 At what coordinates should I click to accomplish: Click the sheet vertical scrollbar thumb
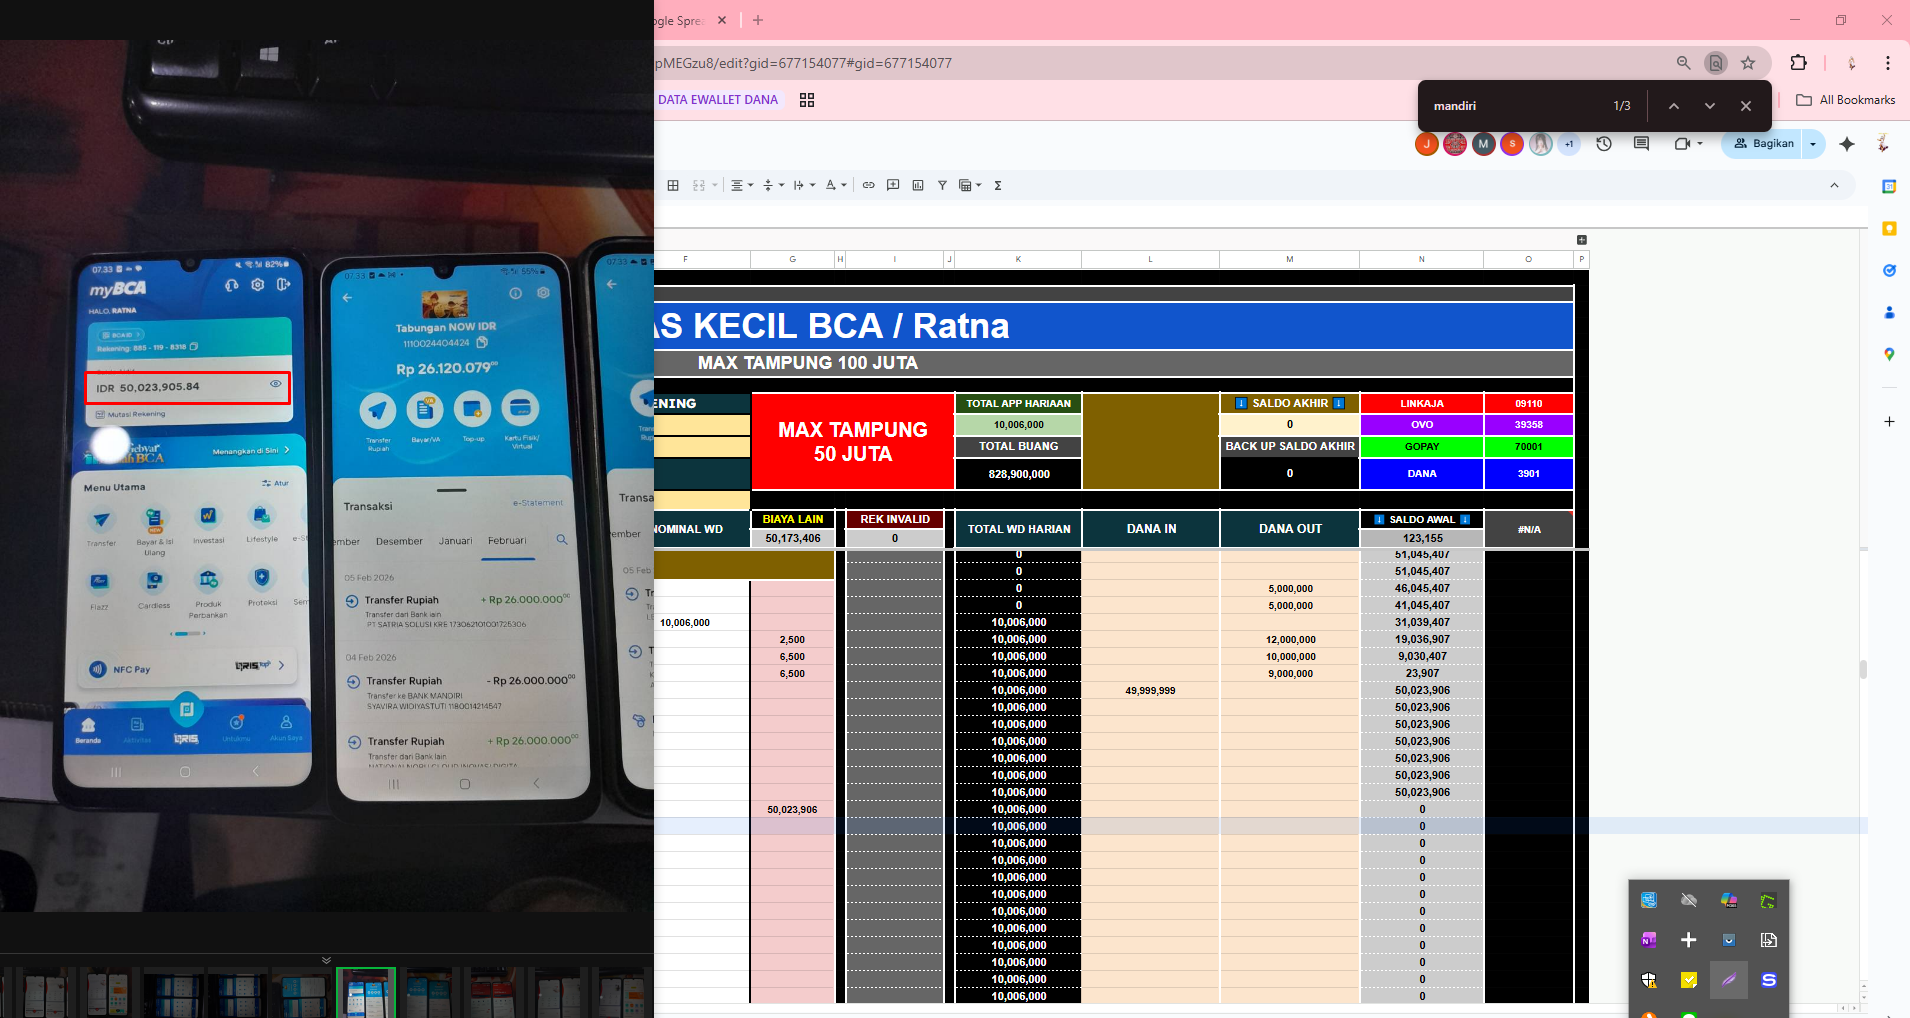(1863, 670)
